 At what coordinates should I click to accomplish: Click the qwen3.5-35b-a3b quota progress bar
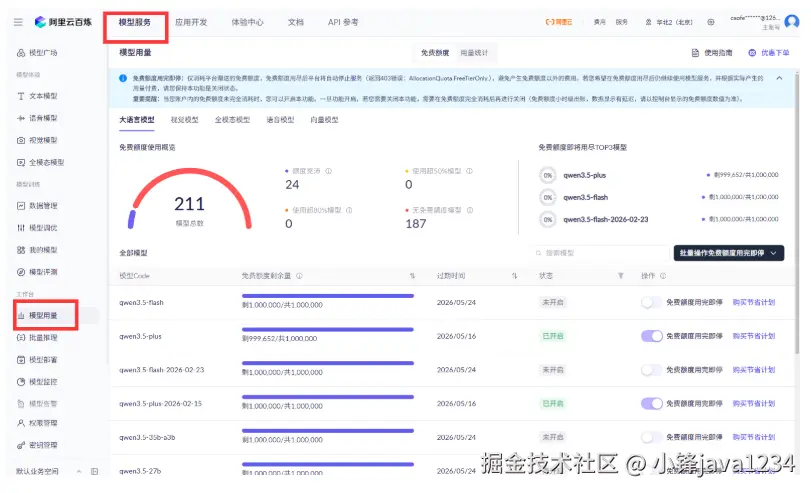coord(328,430)
